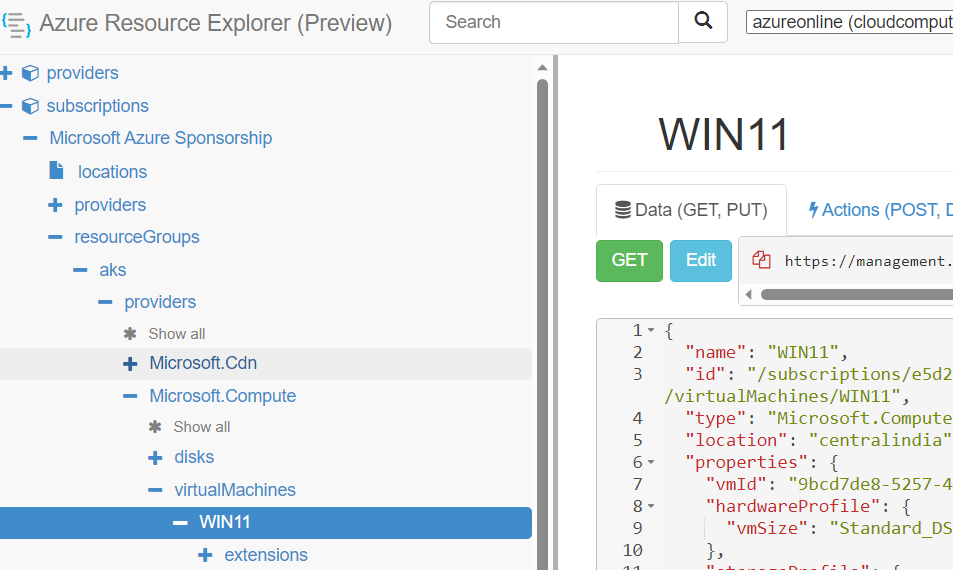This screenshot has height=570, width=953.
Task: Collapse the virtualMachines node
Action: click(x=155, y=490)
